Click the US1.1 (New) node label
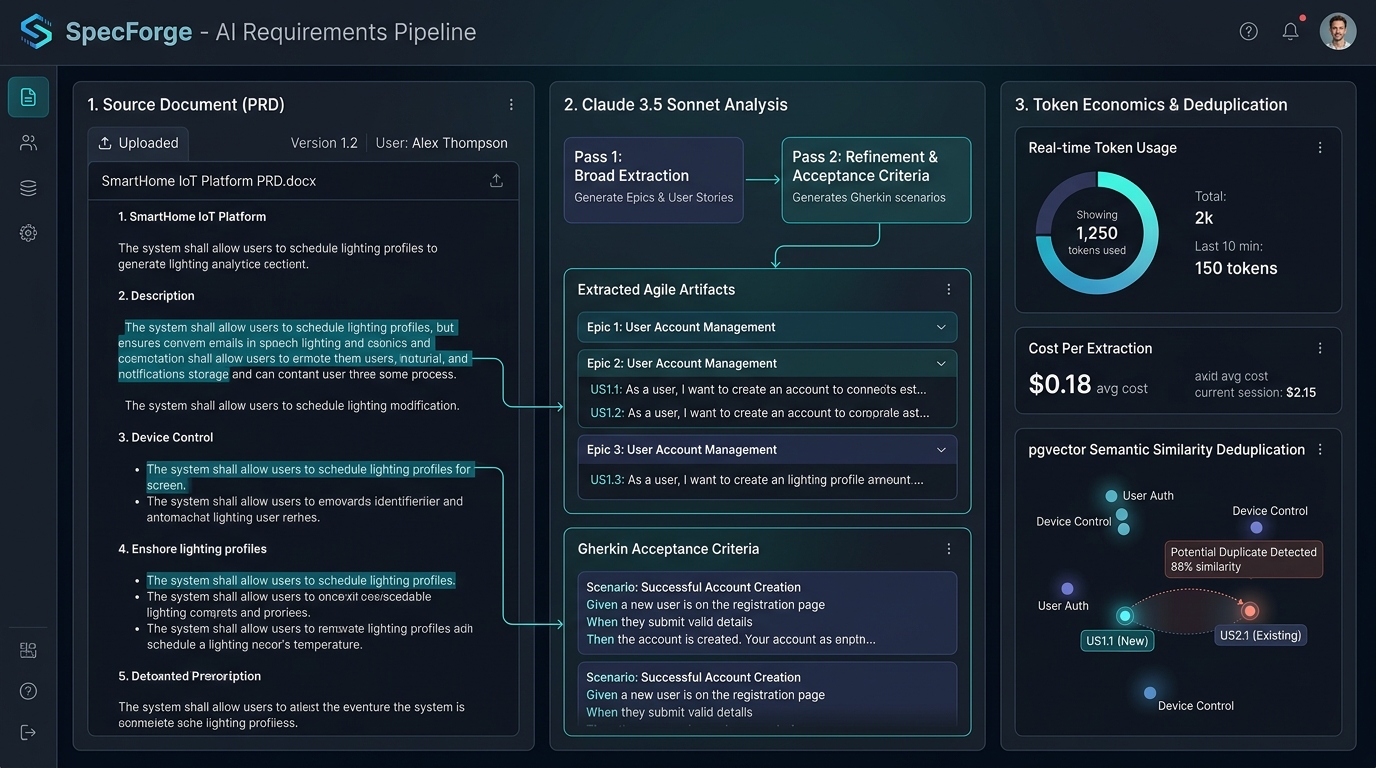Viewport: 1376px width, 768px height. coord(1118,641)
